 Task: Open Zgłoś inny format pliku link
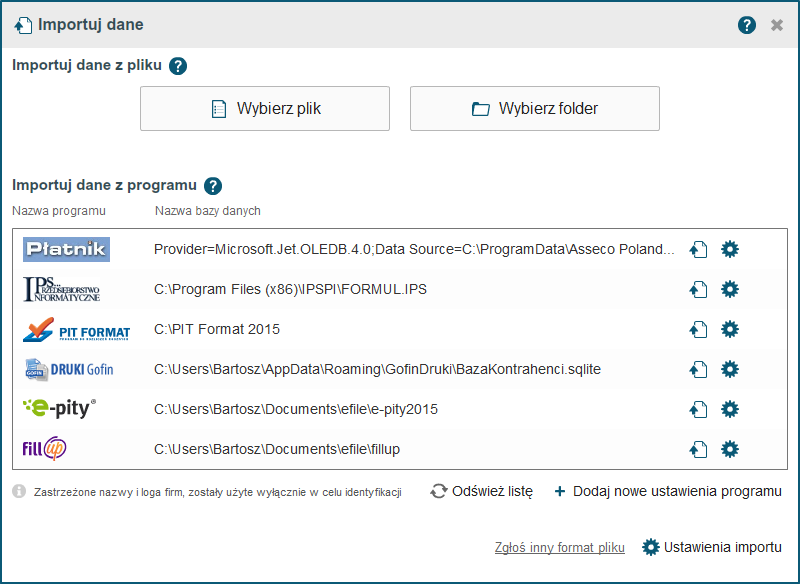click(560, 547)
